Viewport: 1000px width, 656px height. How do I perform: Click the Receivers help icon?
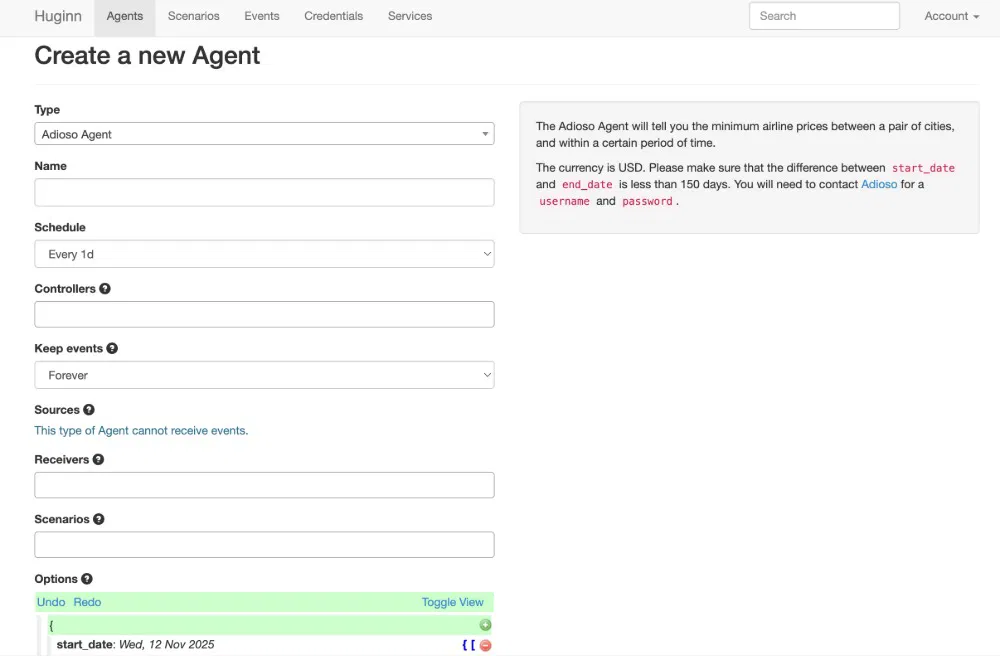98,460
